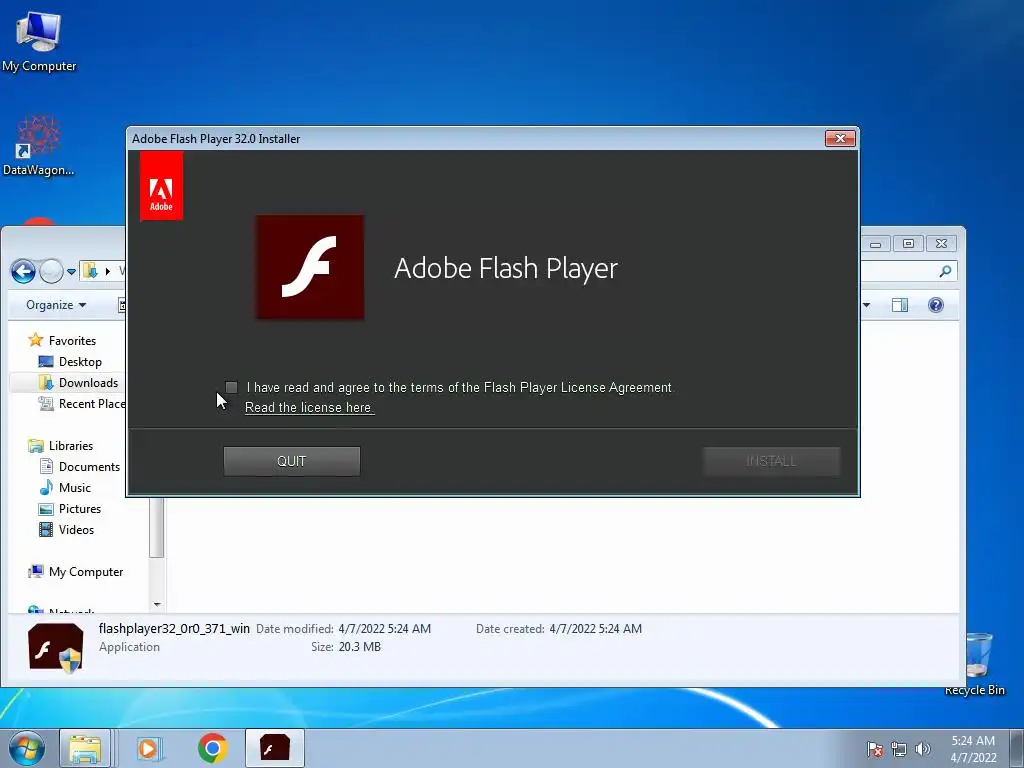Click the flashplayer32_0r0_371_win file name
The width and height of the screenshot is (1024, 768).
point(174,629)
